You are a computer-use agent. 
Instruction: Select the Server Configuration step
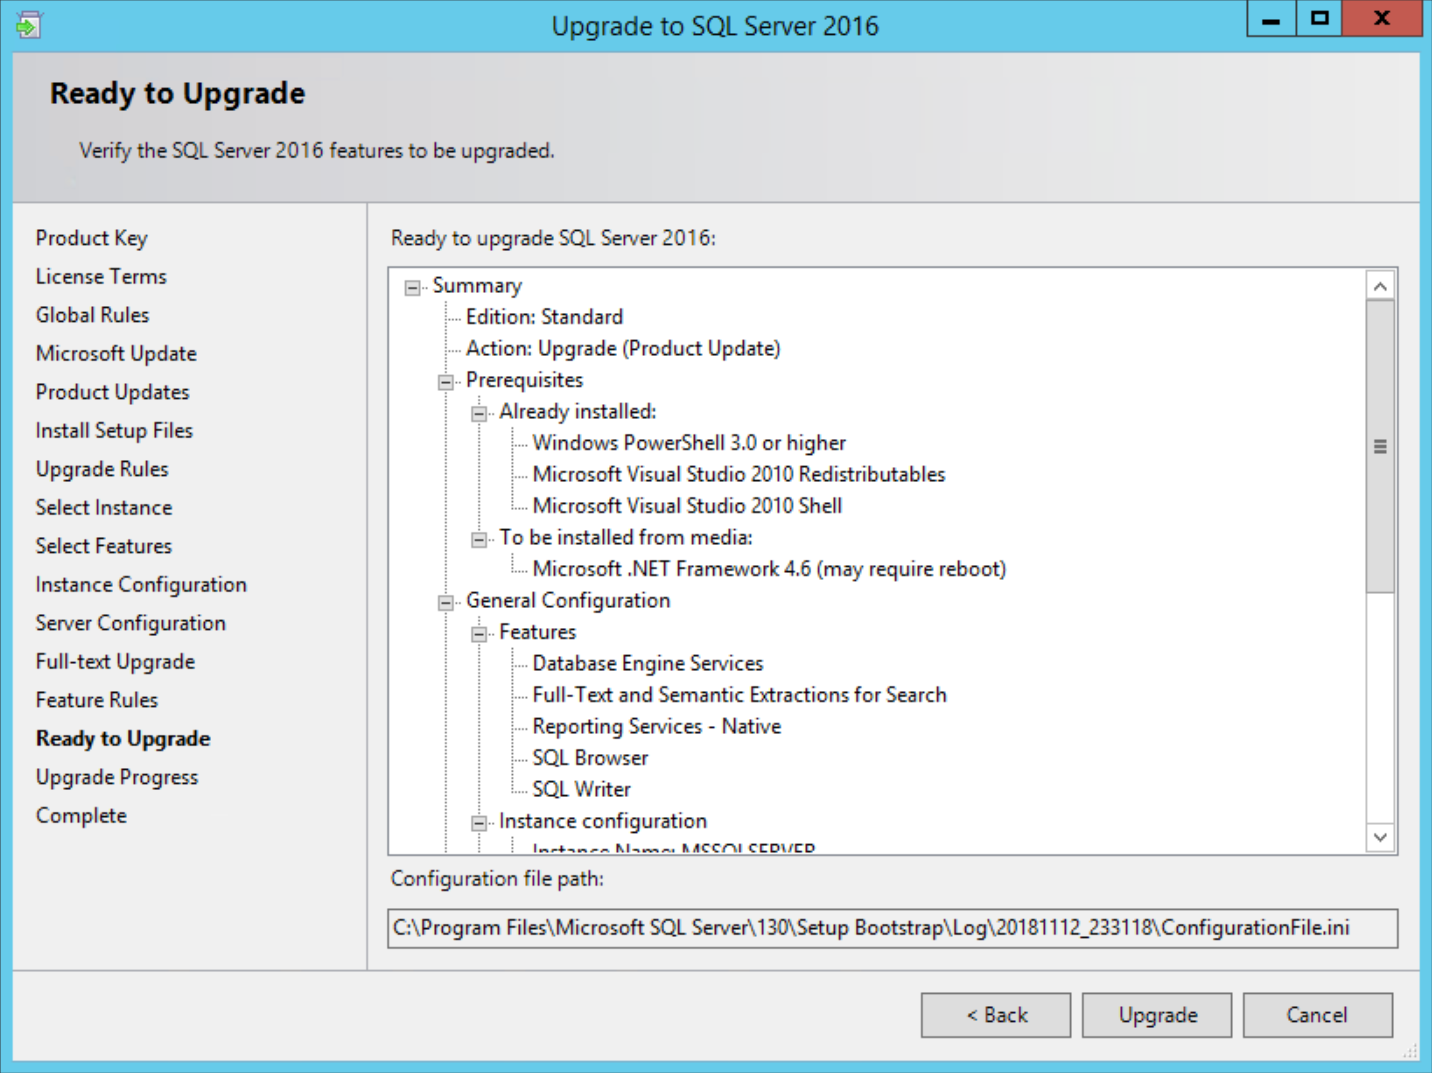(x=131, y=623)
